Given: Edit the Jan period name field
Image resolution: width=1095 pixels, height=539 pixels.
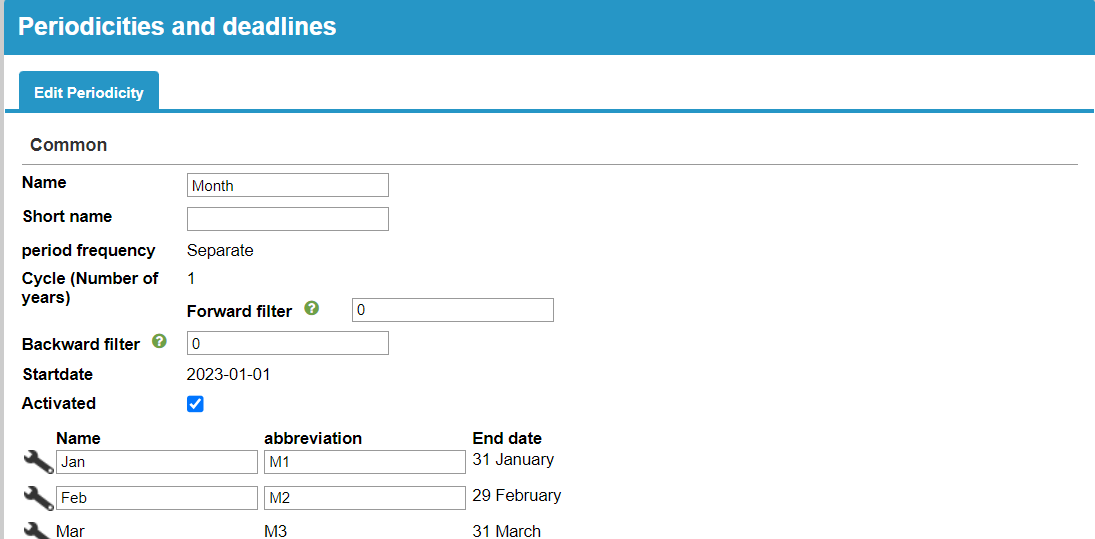Looking at the screenshot, I should point(157,462).
